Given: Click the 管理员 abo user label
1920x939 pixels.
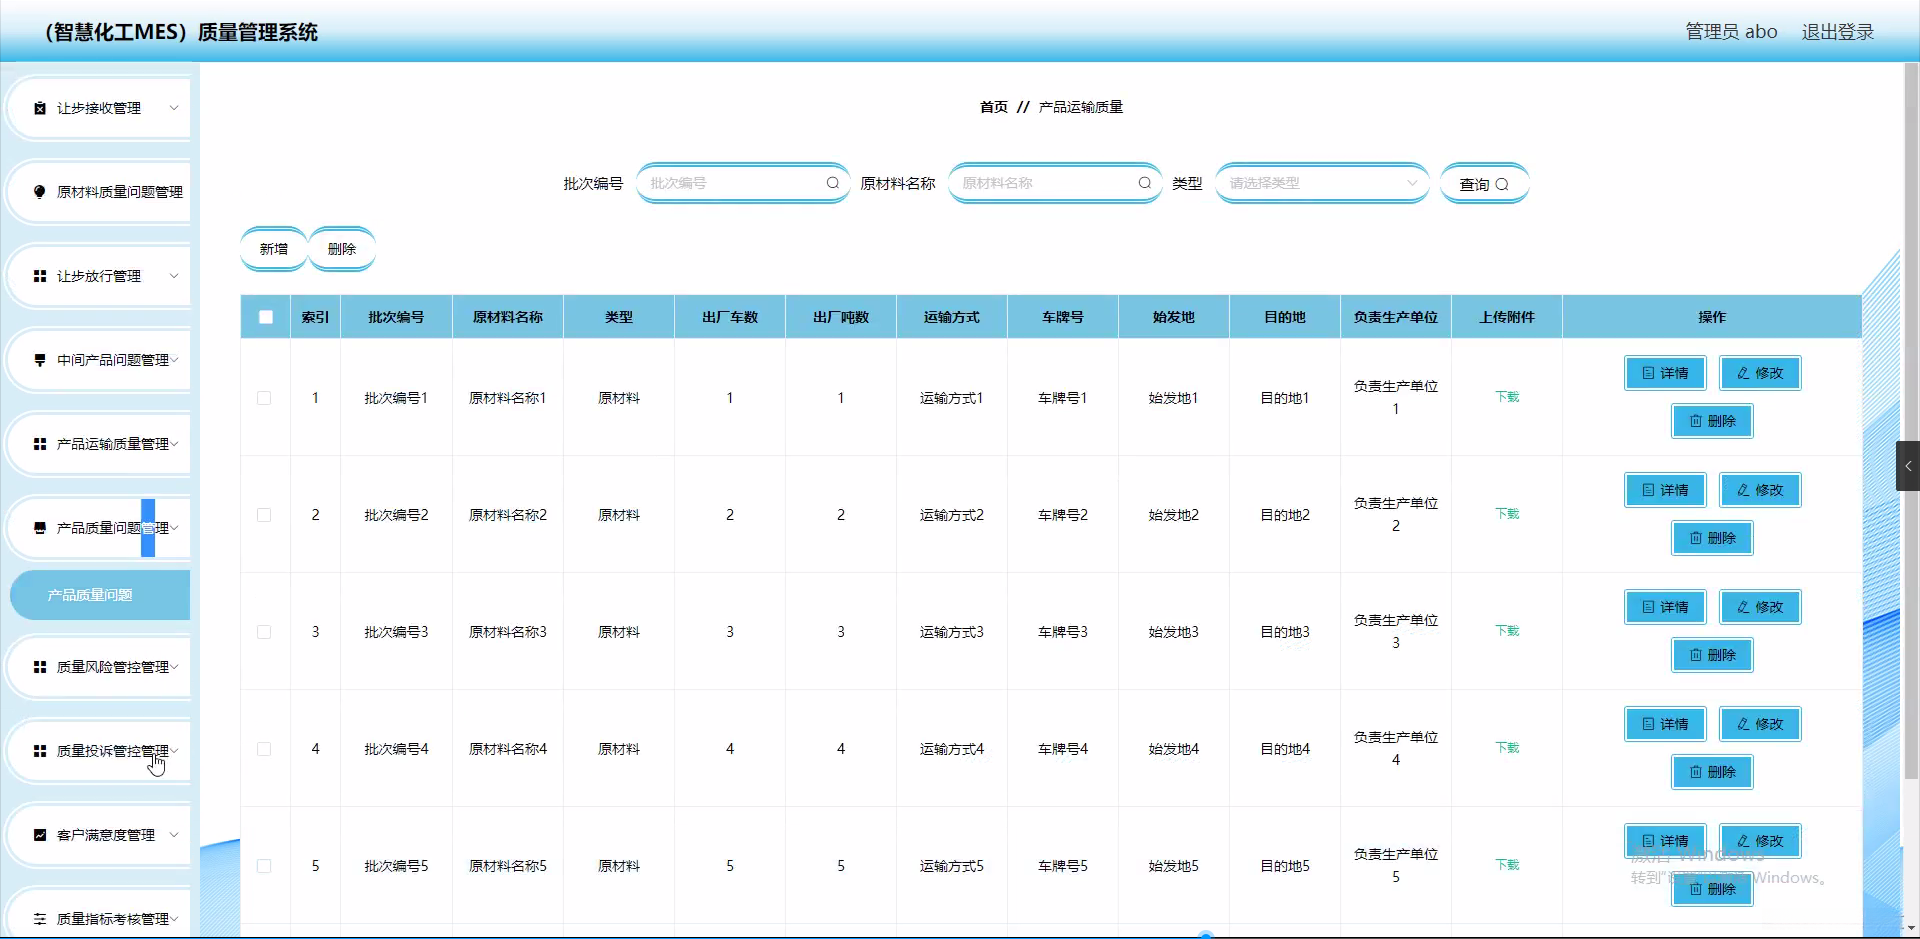Looking at the screenshot, I should pos(1731,32).
